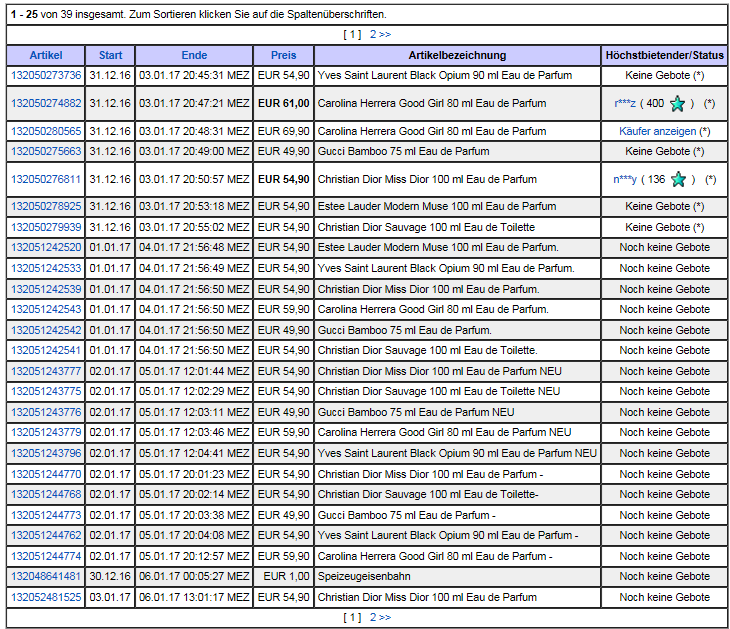The width and height of the screenshot is (730, 629).
Task: Open article 132050275663
Action: point(46,151)
